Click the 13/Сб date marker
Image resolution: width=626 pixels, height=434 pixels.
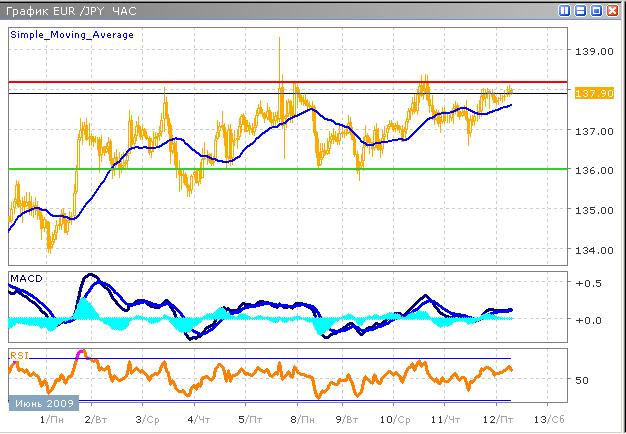(x=549, y=419)
